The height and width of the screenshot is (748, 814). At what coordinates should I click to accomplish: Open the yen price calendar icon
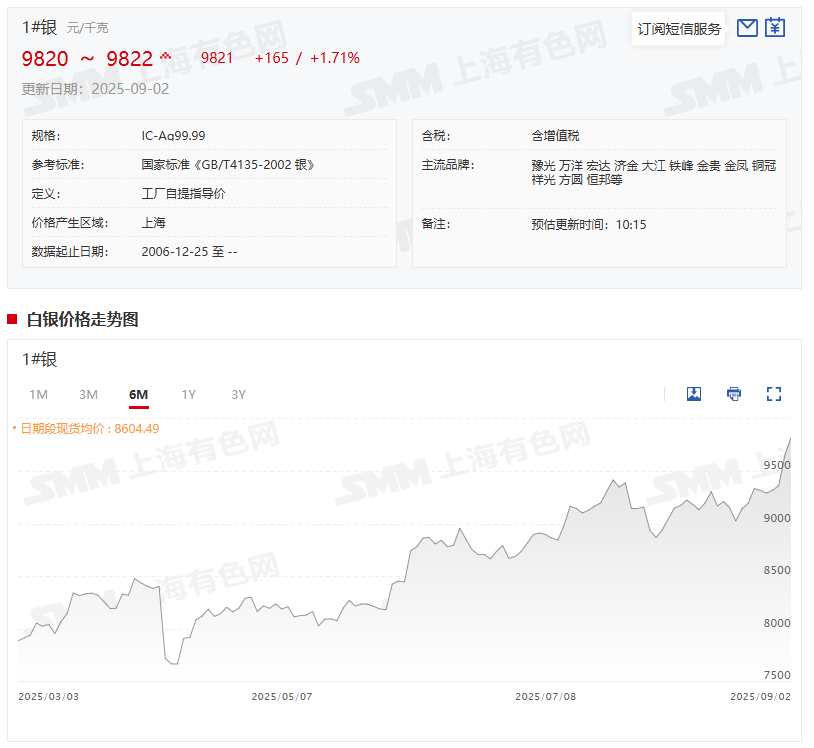coord(775,28)
